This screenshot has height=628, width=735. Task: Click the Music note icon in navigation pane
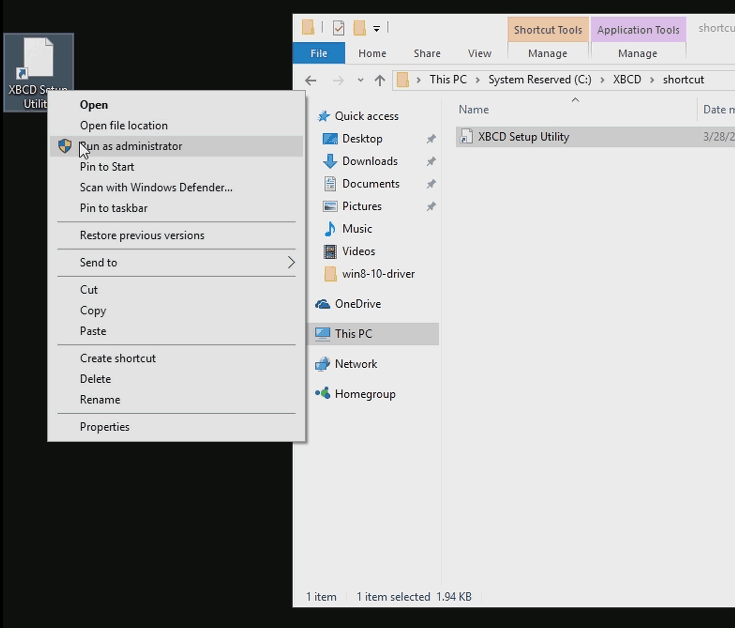tap(330, 229)
